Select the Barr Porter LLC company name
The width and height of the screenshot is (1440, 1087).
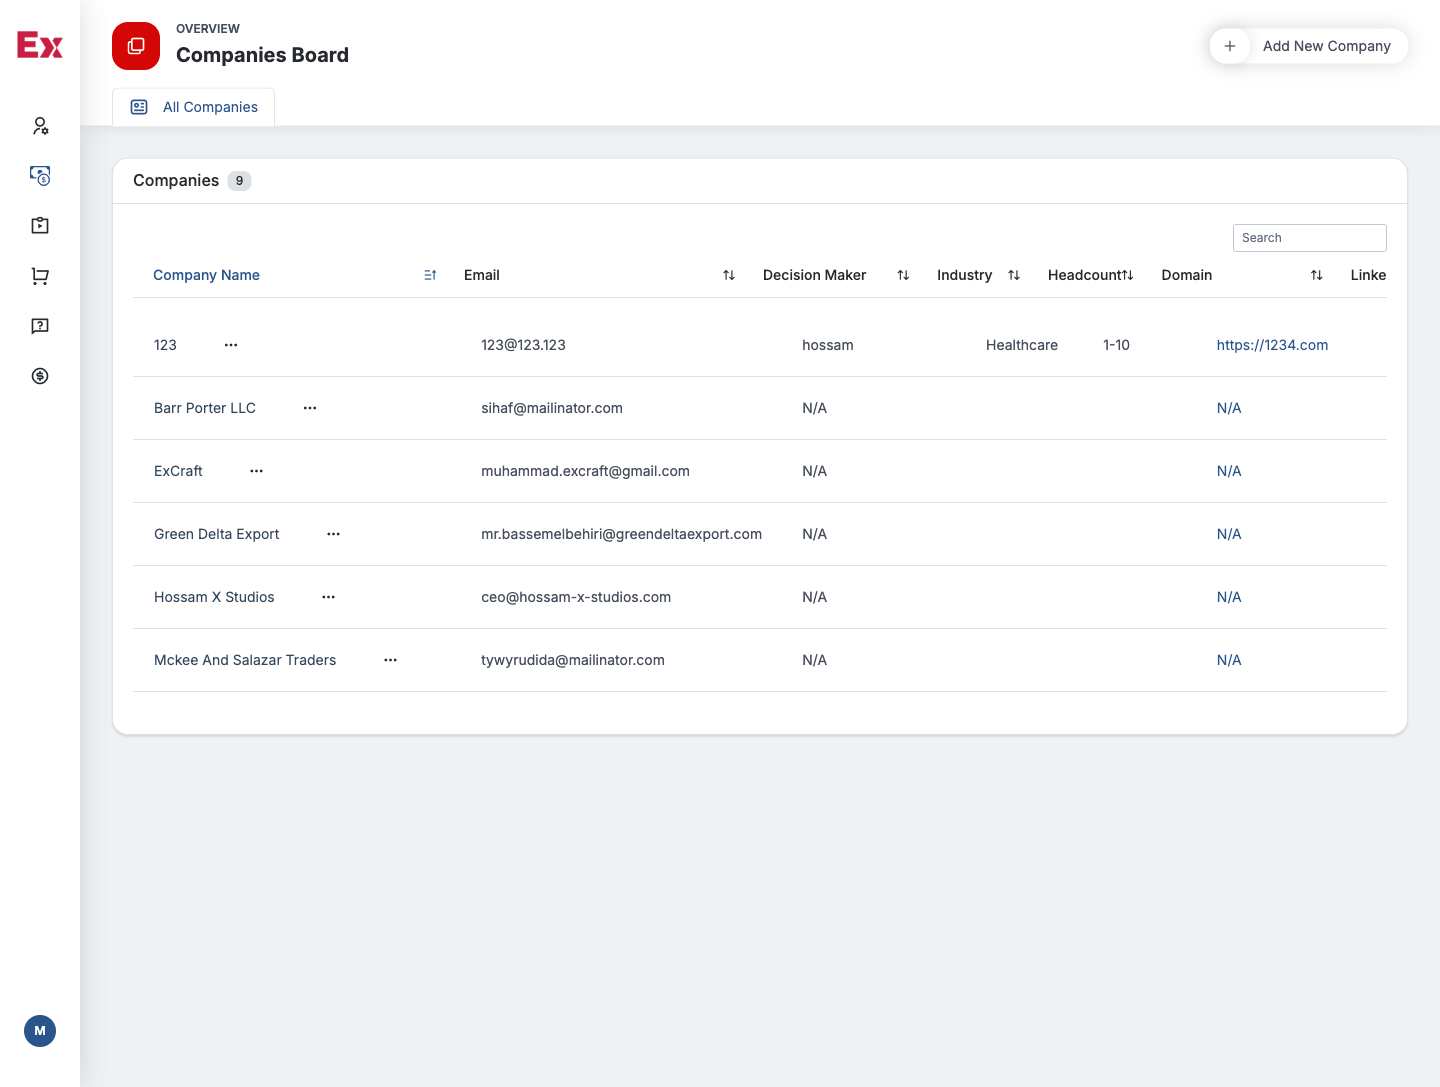[205, 408]
